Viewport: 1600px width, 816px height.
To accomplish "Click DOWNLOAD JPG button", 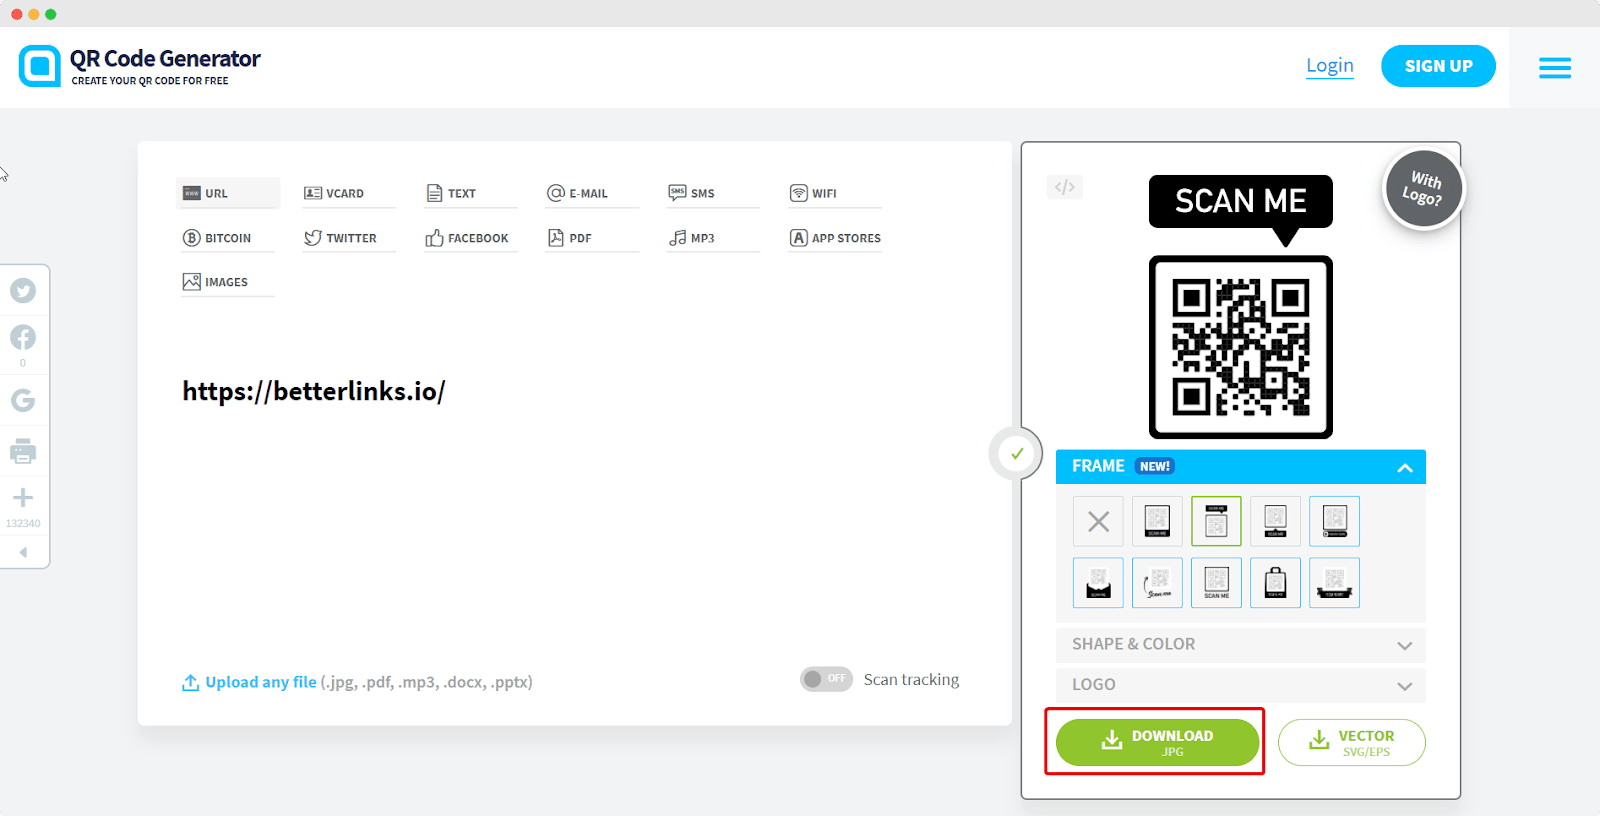I will 1157,742.
